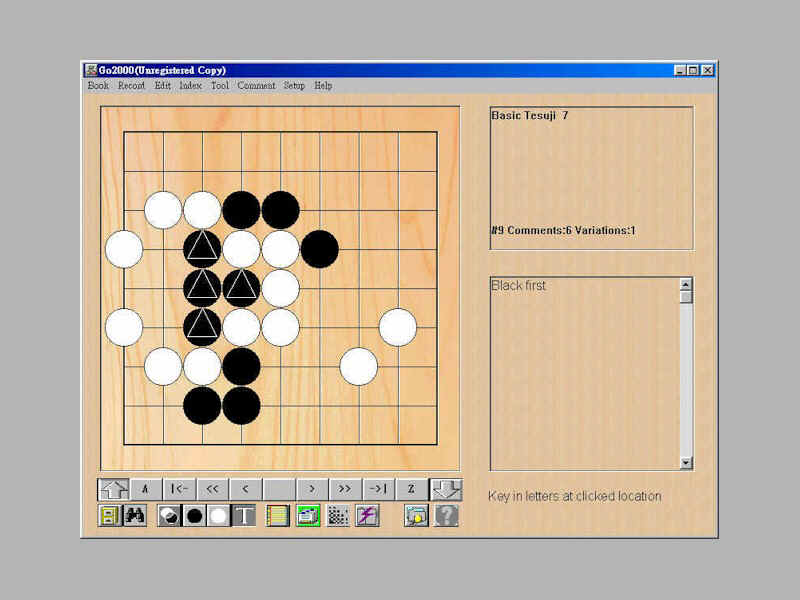The width and height of the screenshot is (800, 600).
Task: Open the Book menu
Action: click(x=98, y=86)
